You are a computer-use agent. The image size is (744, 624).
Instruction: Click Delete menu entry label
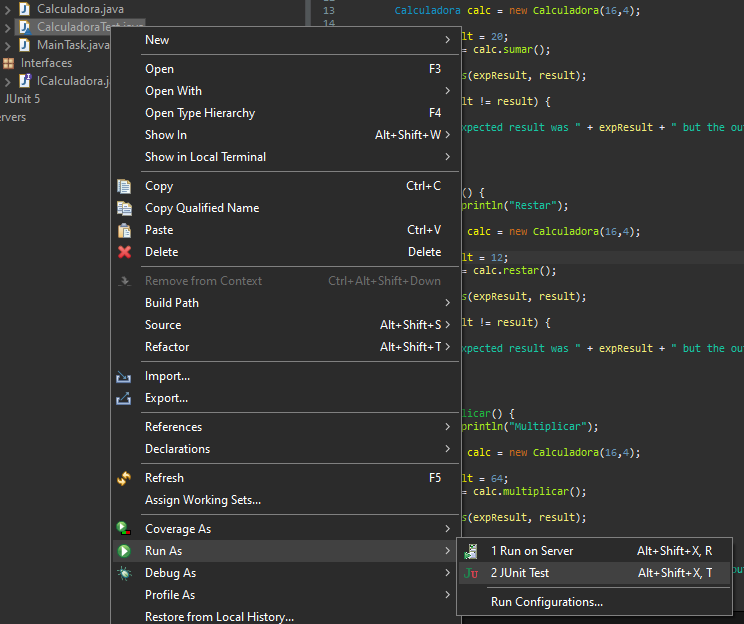click(x=161, y=252)
